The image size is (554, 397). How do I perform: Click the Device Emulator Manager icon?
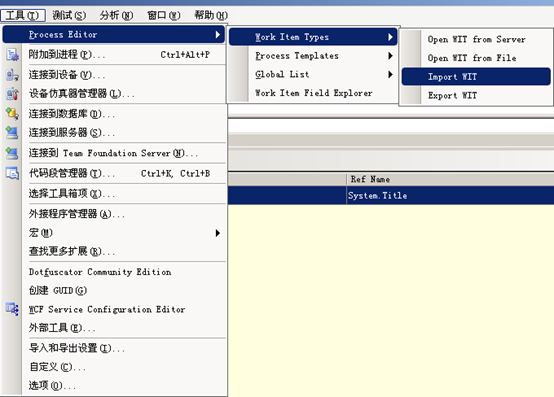pos(12,94)
